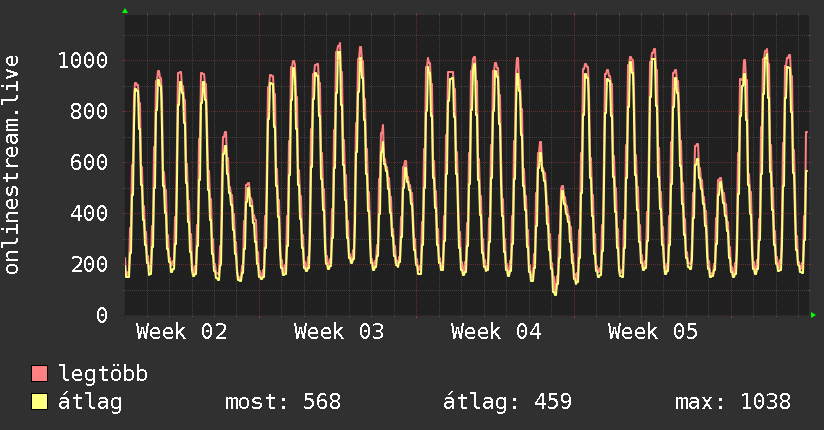The width and height of the screenshot is (824, 430).
Task: Click the 200 y-axis tick label
Action: pos(90,264)
